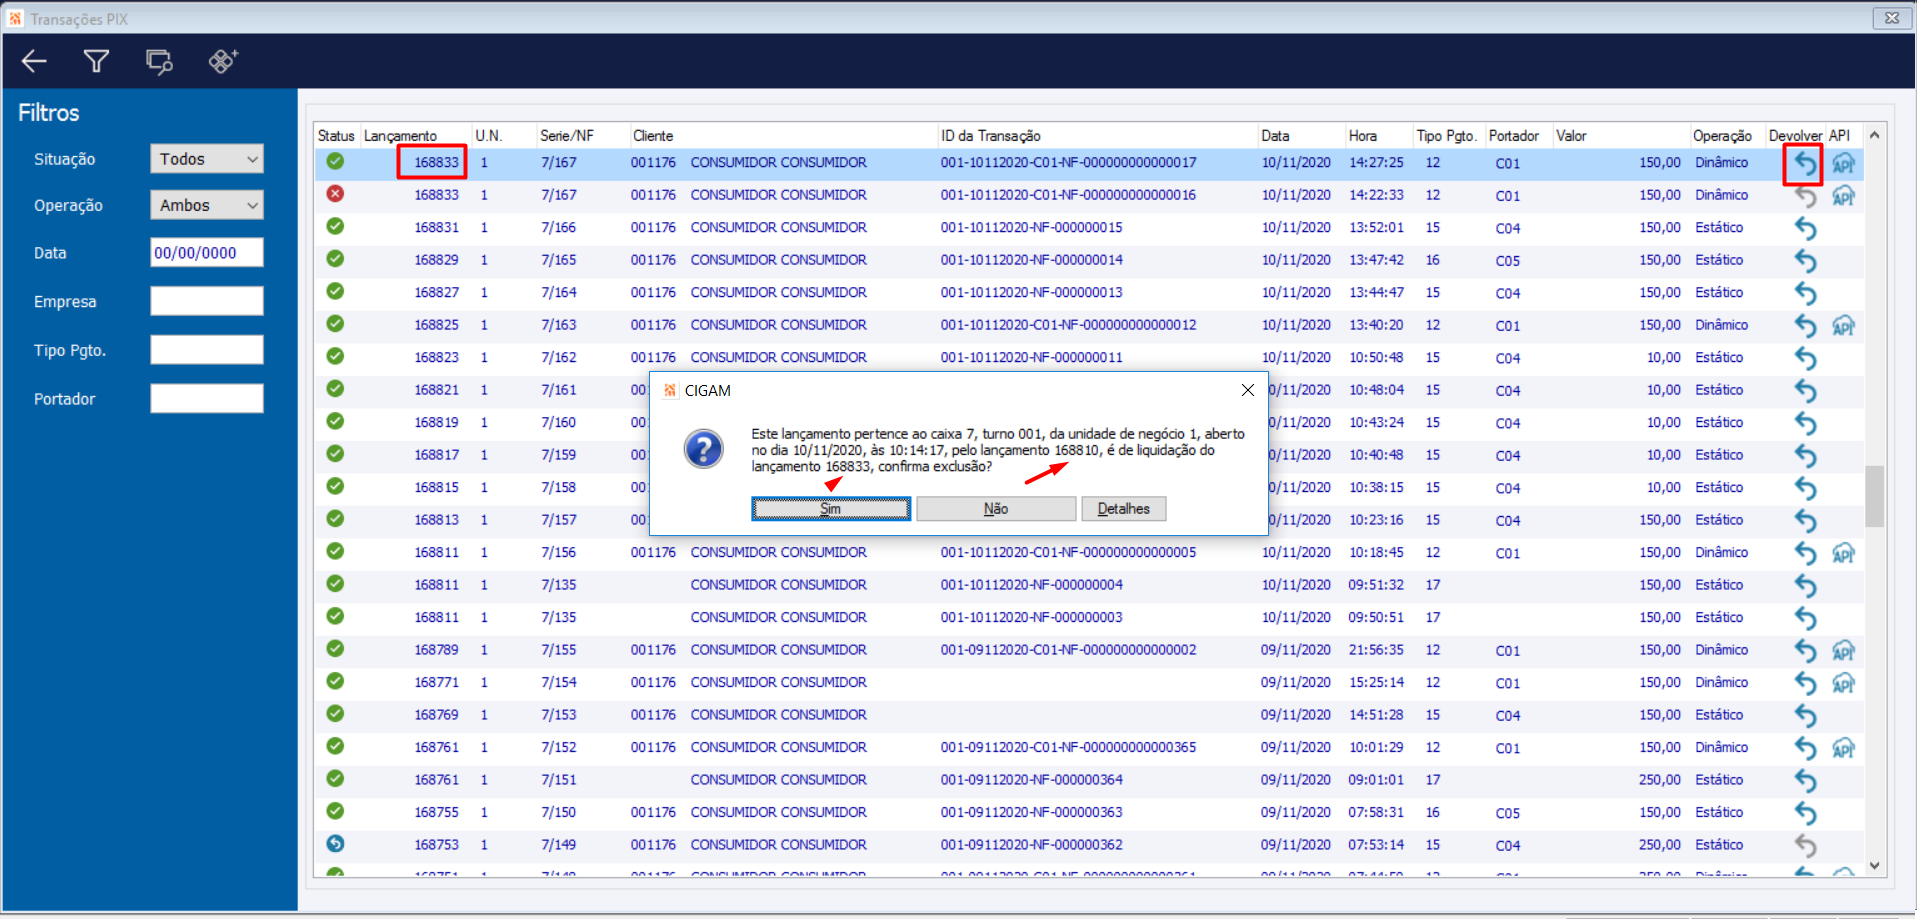Close the CIGAM dialog with X
Screen dimensions: 1917x919
(x=1248, y=390)
